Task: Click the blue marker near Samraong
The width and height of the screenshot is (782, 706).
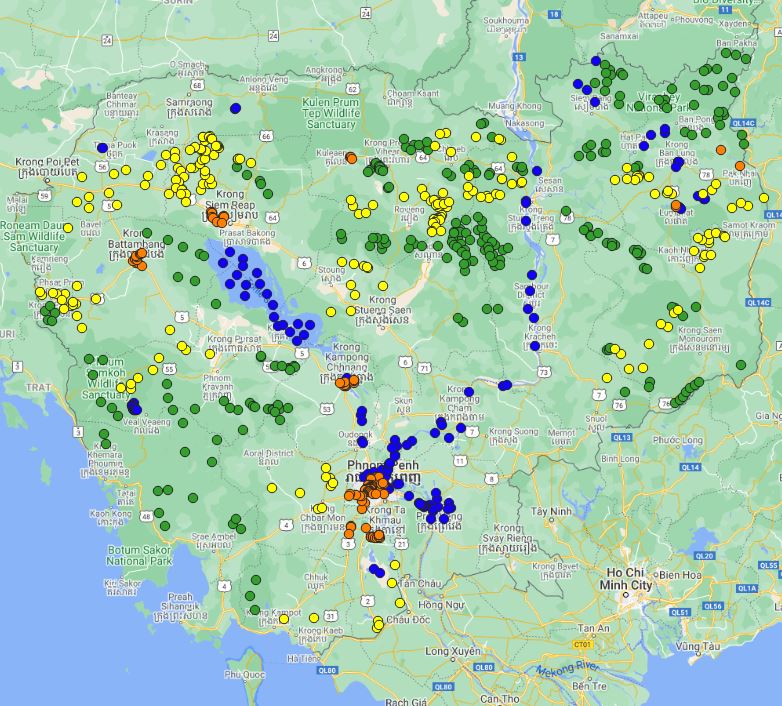Action: pyautogui.click(x=235, y=108)
